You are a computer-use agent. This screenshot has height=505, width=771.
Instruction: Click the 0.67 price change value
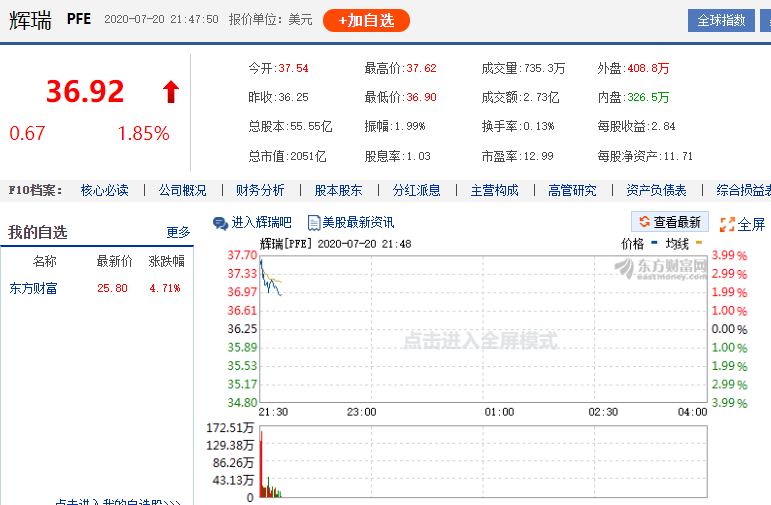coord(27,133)
